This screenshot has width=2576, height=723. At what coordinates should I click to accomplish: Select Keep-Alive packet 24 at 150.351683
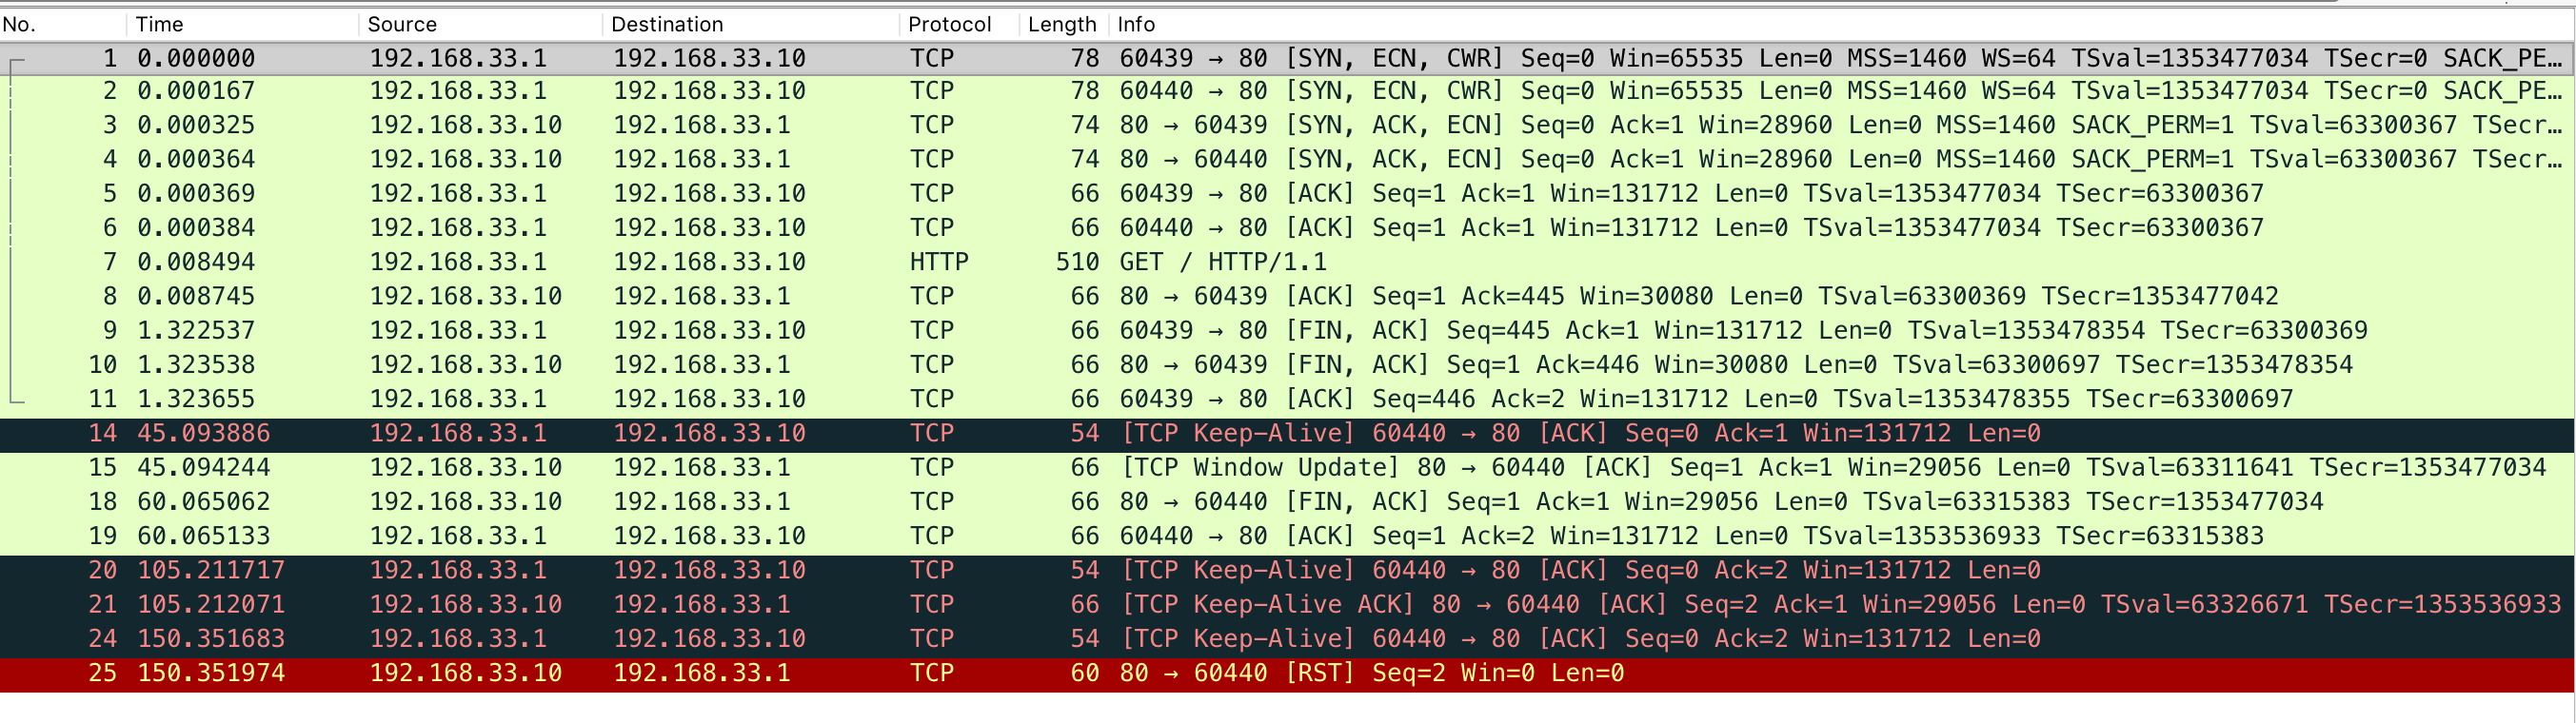coord(1288,638)
